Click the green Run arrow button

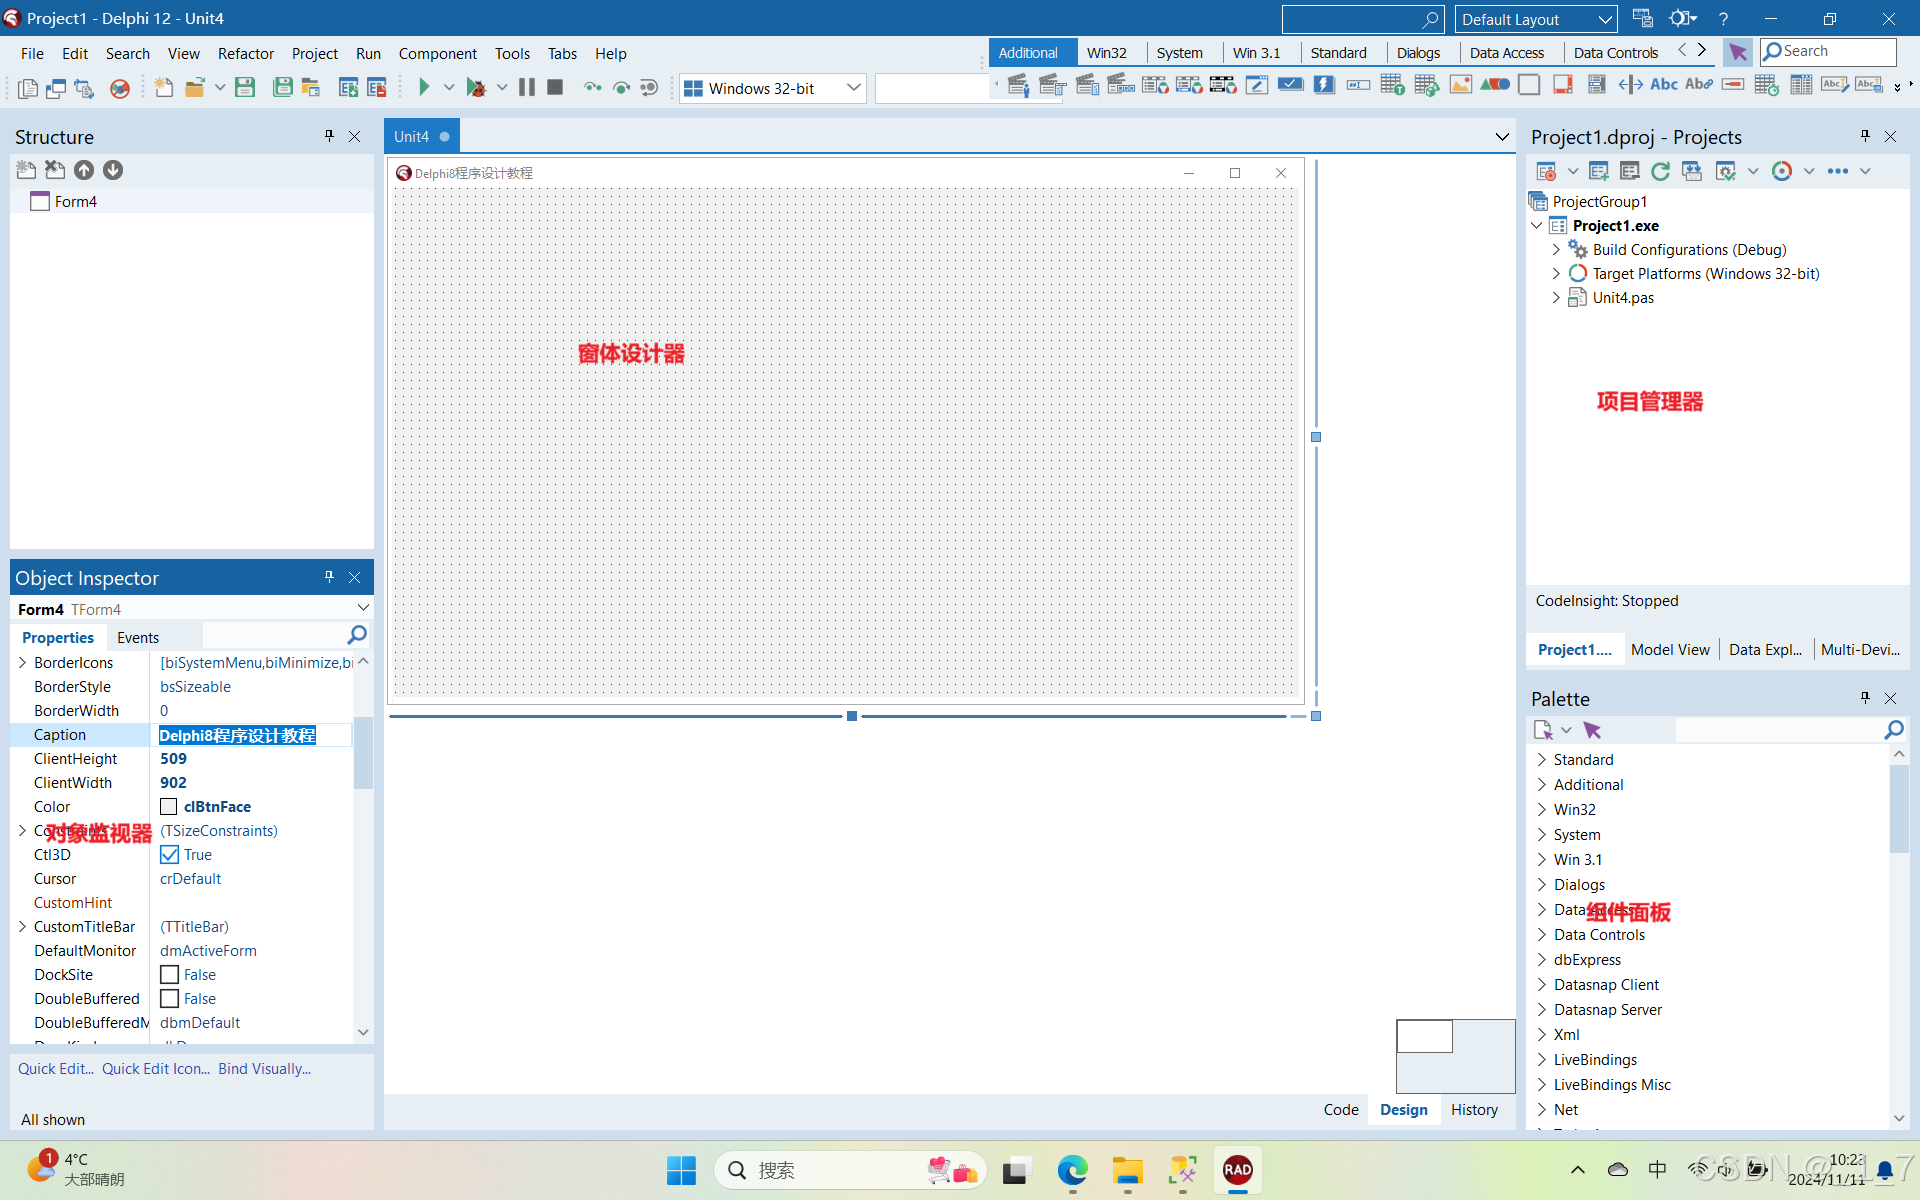point(423,88)
